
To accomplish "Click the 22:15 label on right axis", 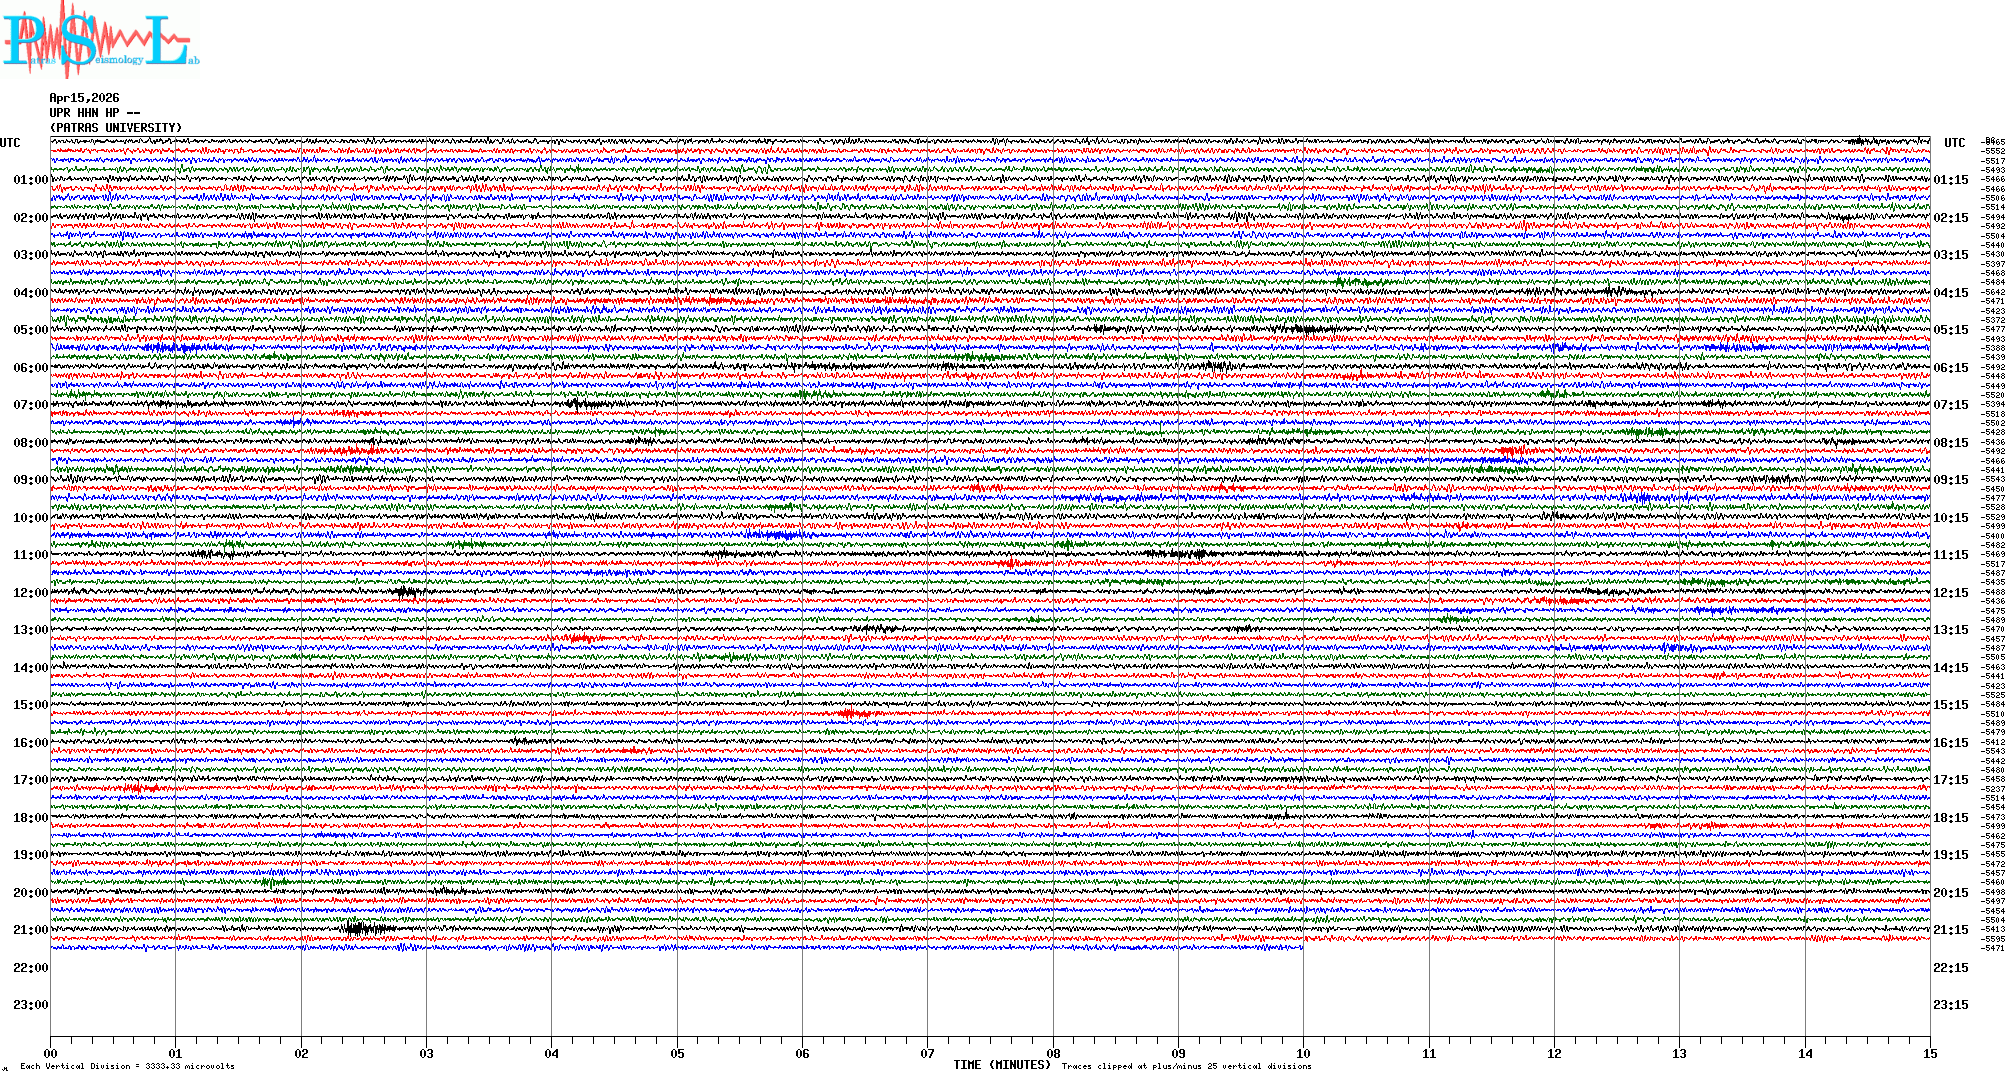I will pyautogui.click(x=1950, y=968).
